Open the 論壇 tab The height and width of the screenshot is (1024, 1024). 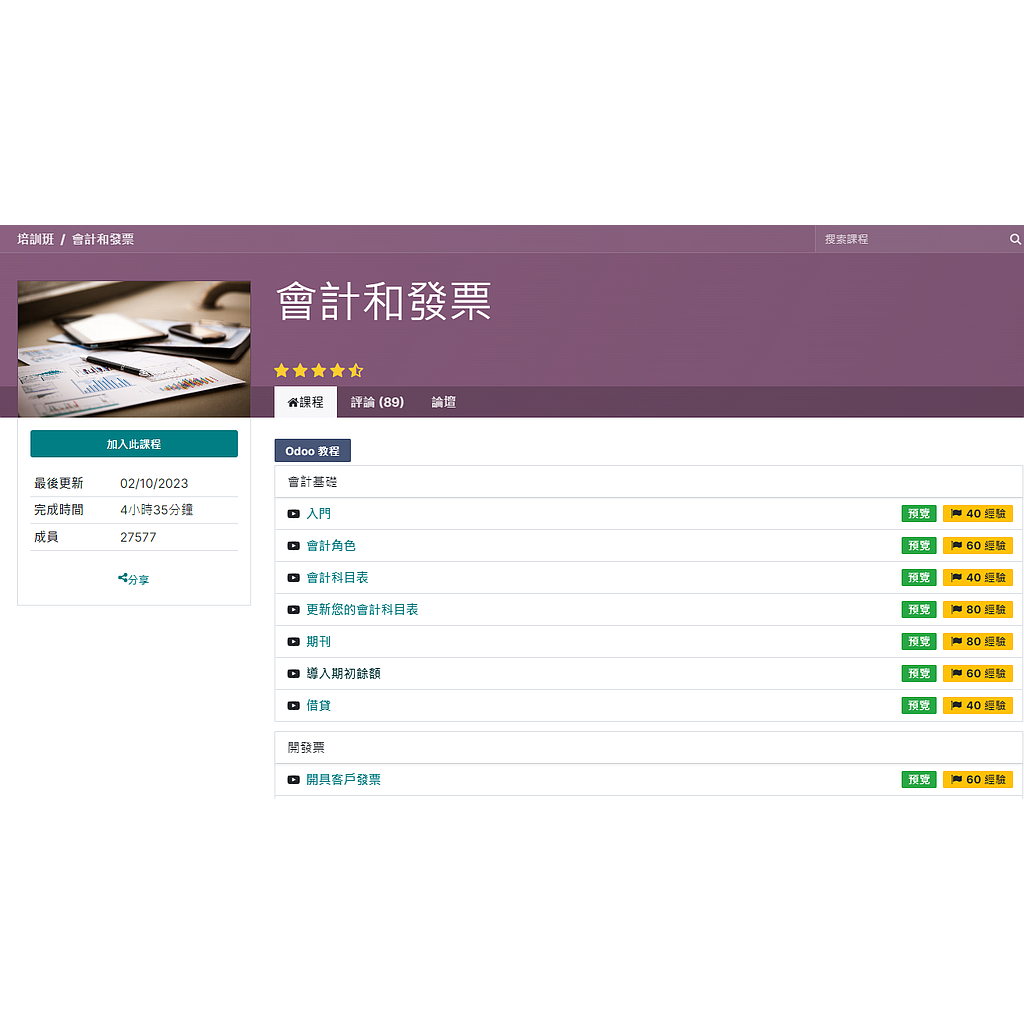[x=444, y=402]
